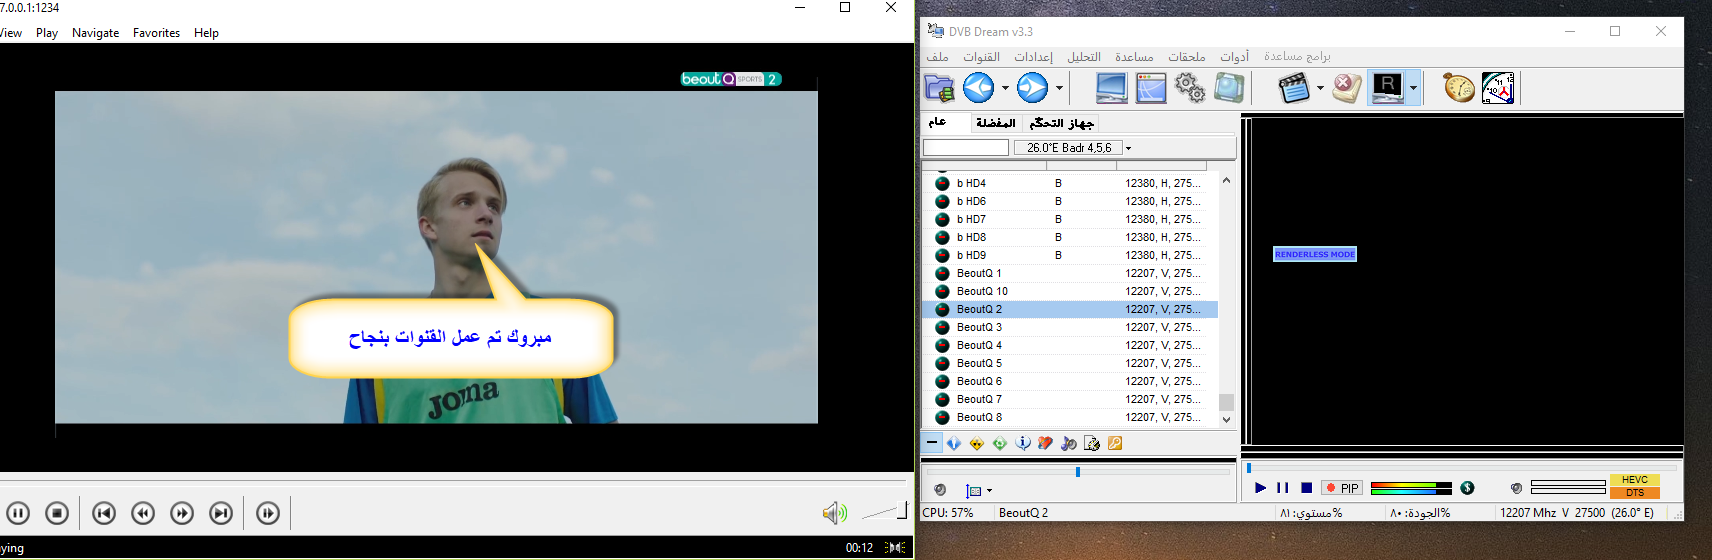Viewport: 1712px width, 560px height.
Task: Toggle the renderless mode R button
Action: (x=1387, y=89)
